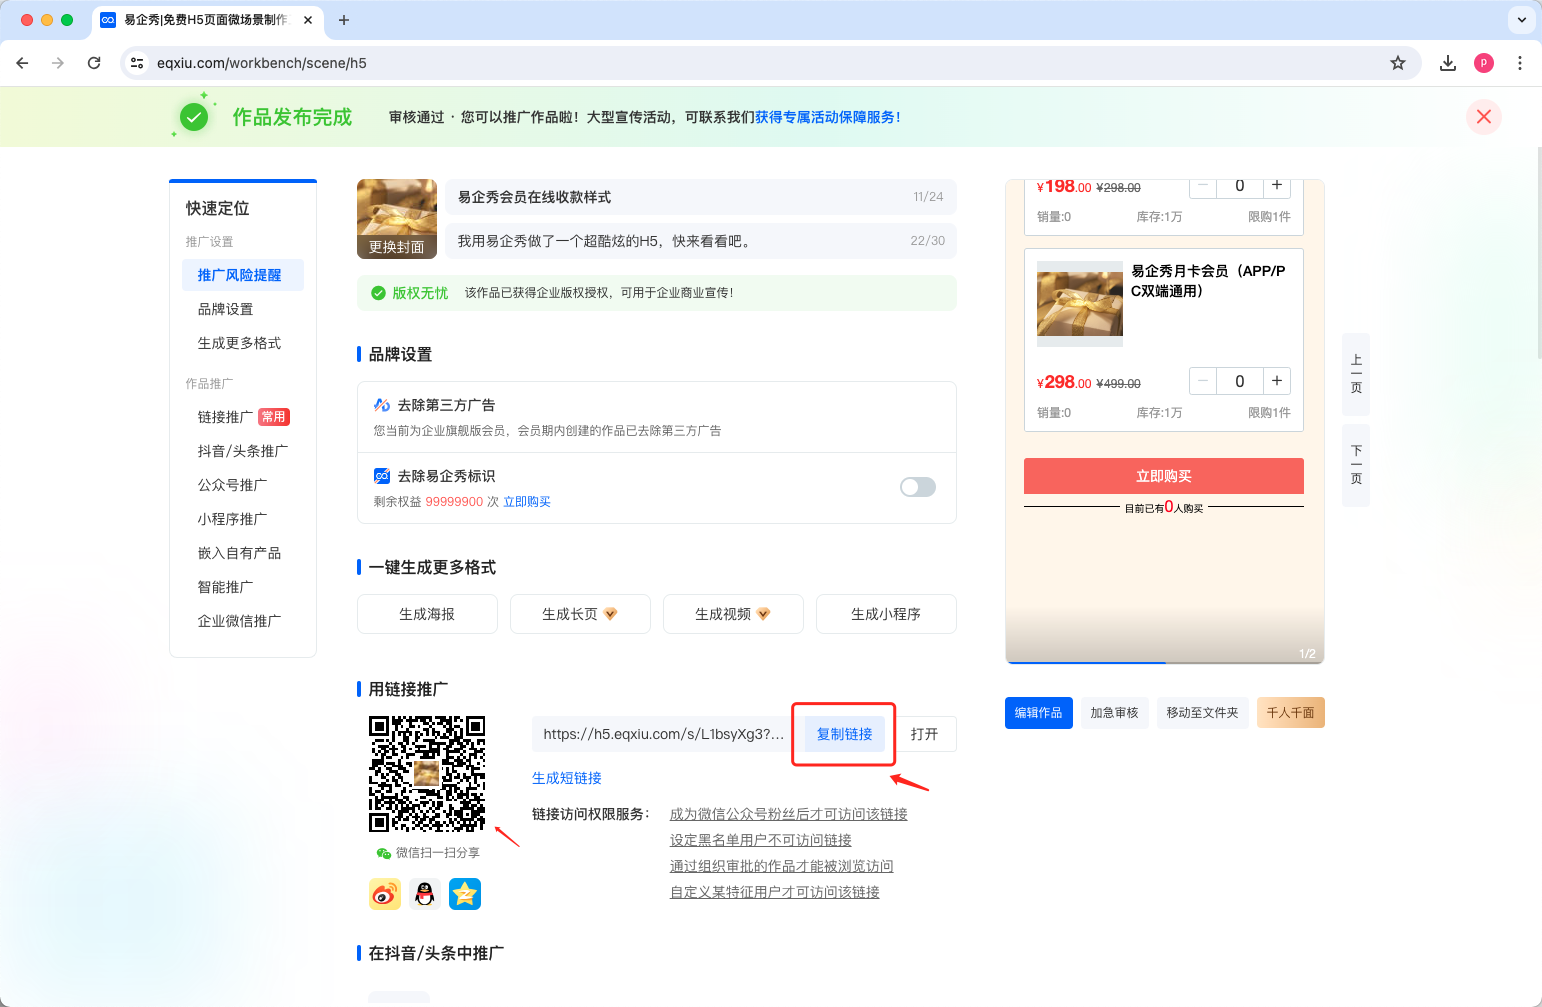Viewport: 1542px width, 1007px height.
Task: Toggle remove Eqxiu branding switch
Action: (x=917, y=487)
